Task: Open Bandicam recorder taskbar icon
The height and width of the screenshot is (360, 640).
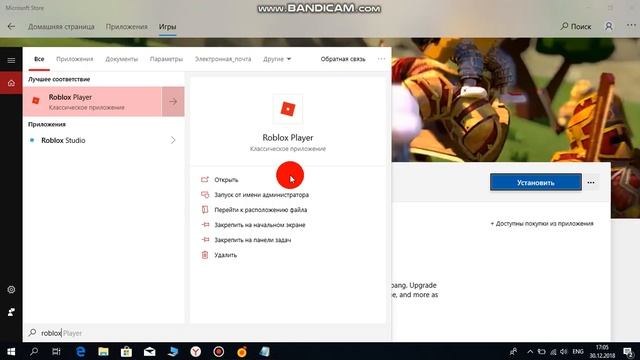Action: [x=218, y=351]
